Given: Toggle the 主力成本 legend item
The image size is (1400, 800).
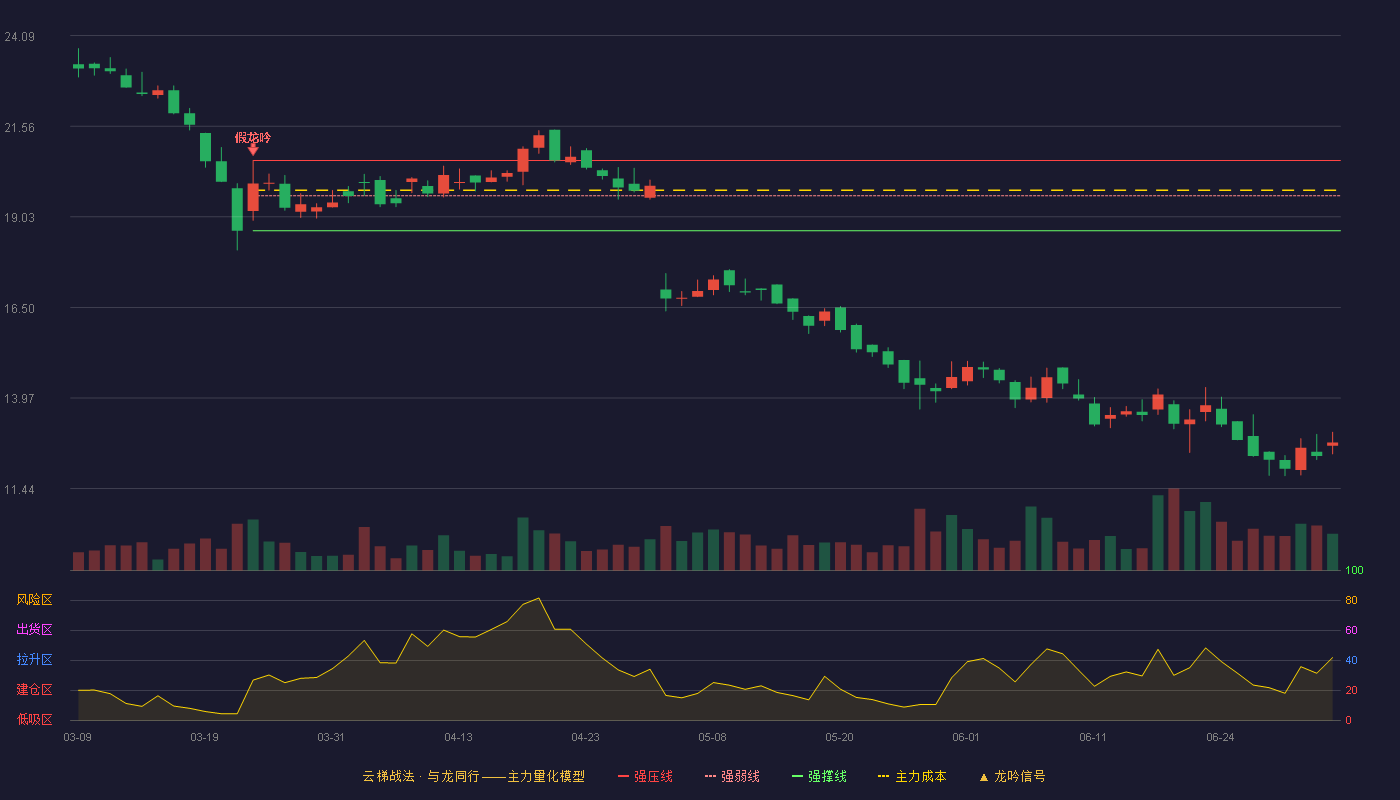Looking at the screenshot, I should (x=912, y=776).
